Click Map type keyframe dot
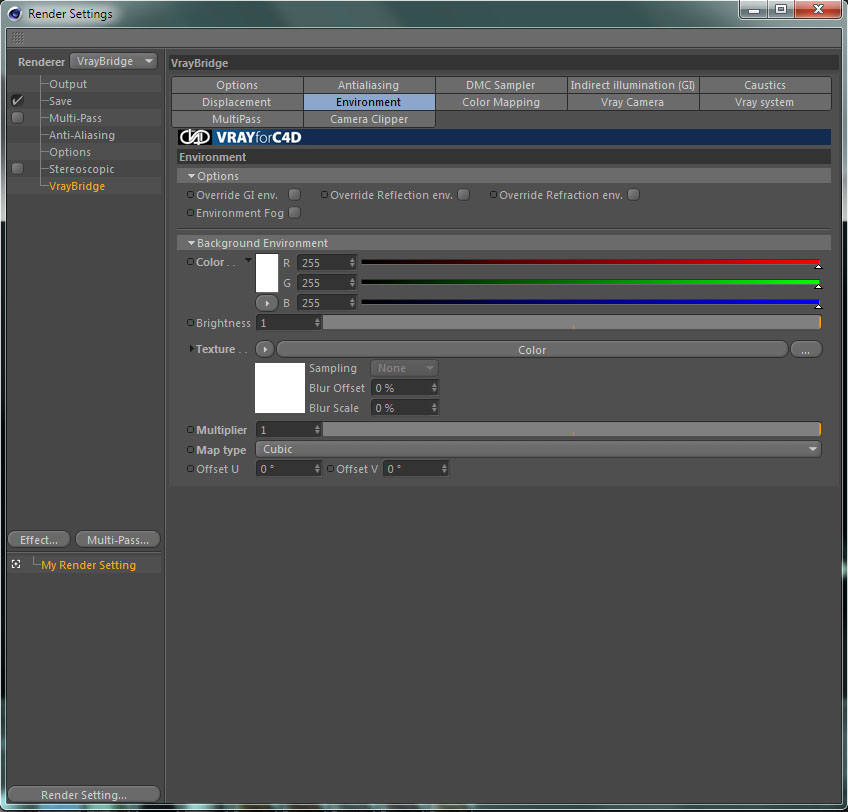This screenshot has width=848, height=812. pos(190,450)
